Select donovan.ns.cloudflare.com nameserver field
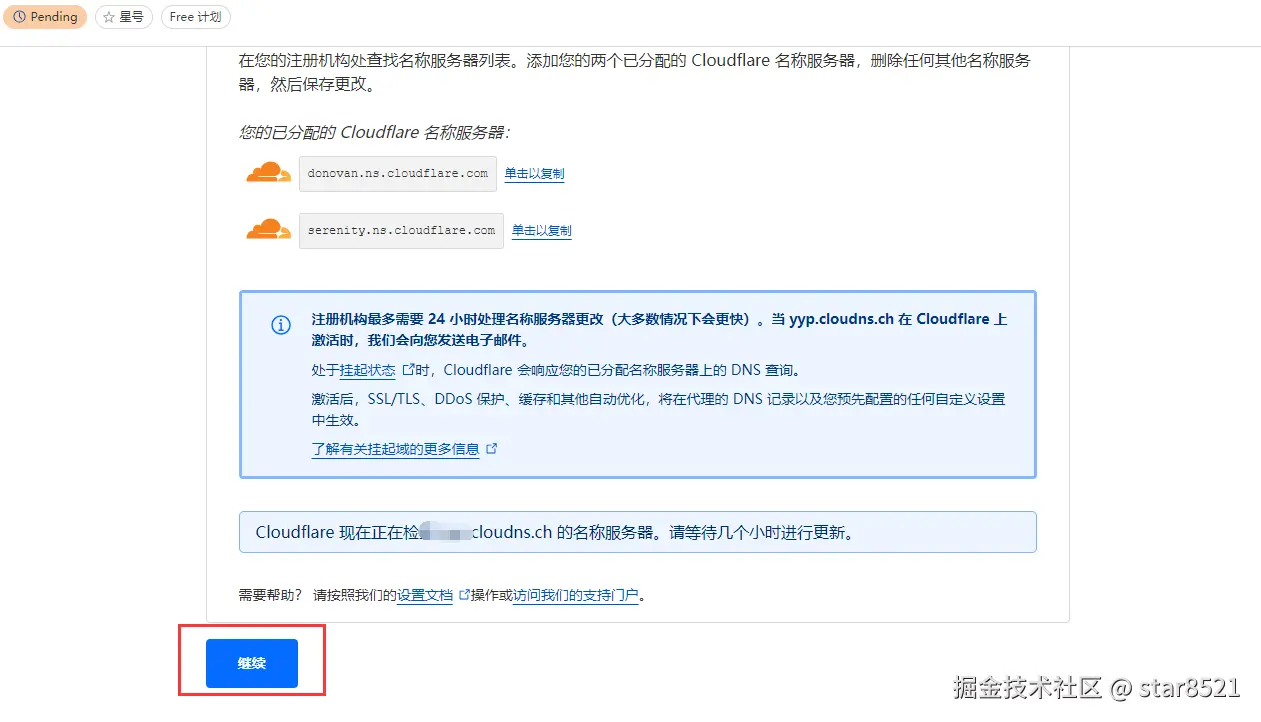 click(x=398, y=174)
